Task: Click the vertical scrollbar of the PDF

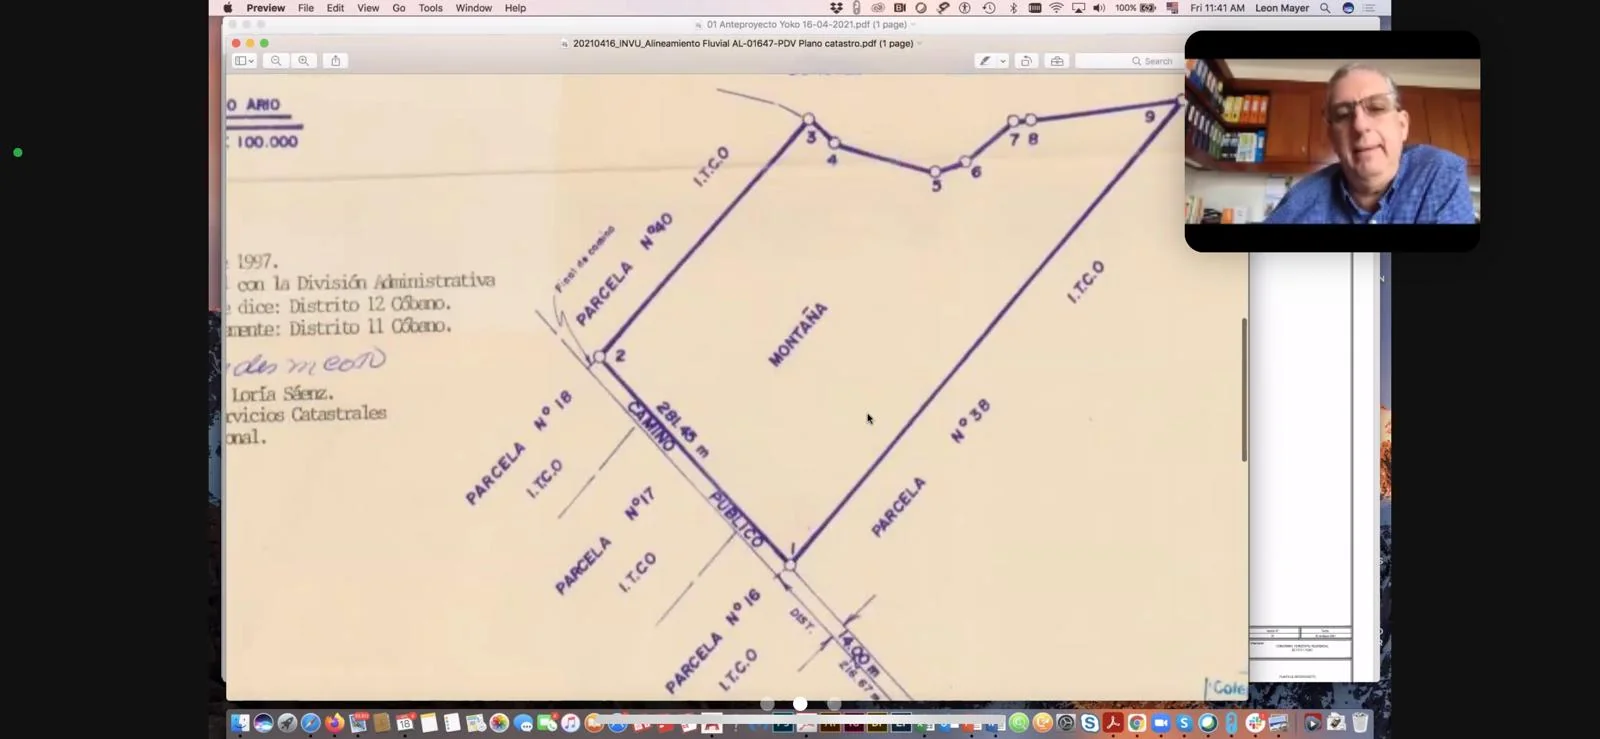Action: [1244, 390]
